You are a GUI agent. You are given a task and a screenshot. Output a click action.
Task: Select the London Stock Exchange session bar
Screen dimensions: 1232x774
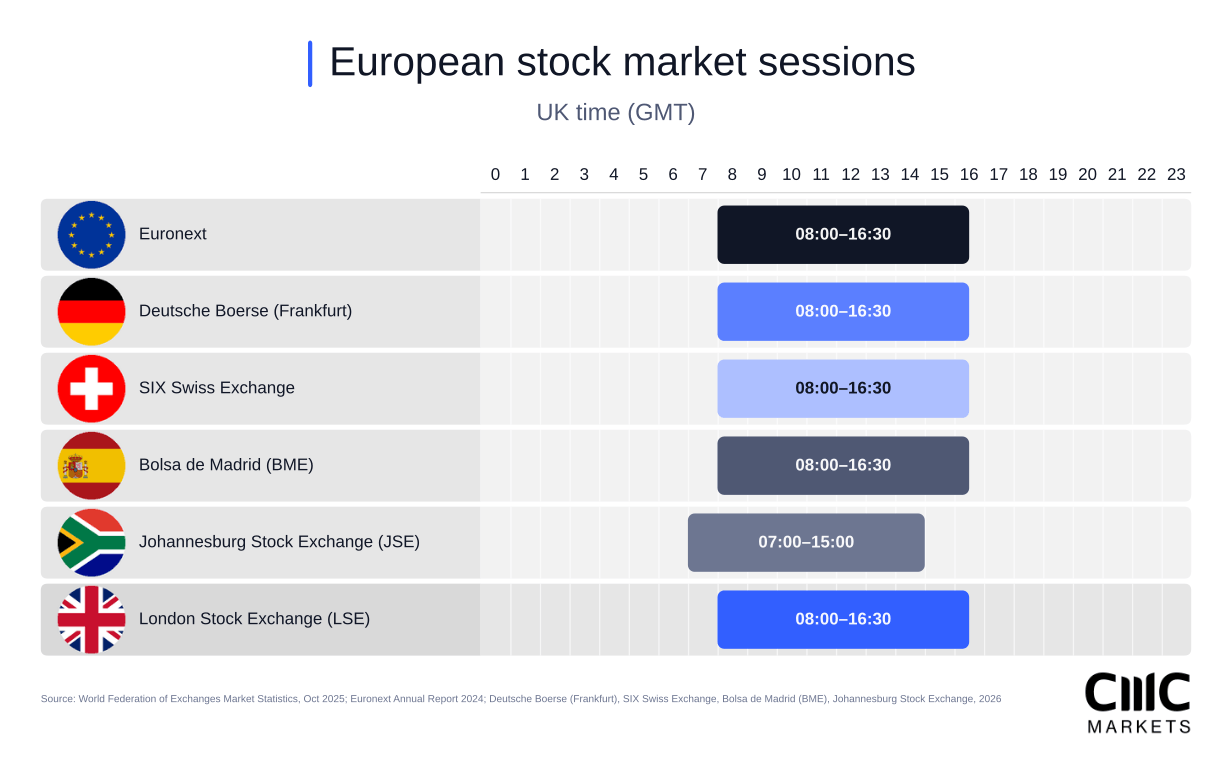843,619
